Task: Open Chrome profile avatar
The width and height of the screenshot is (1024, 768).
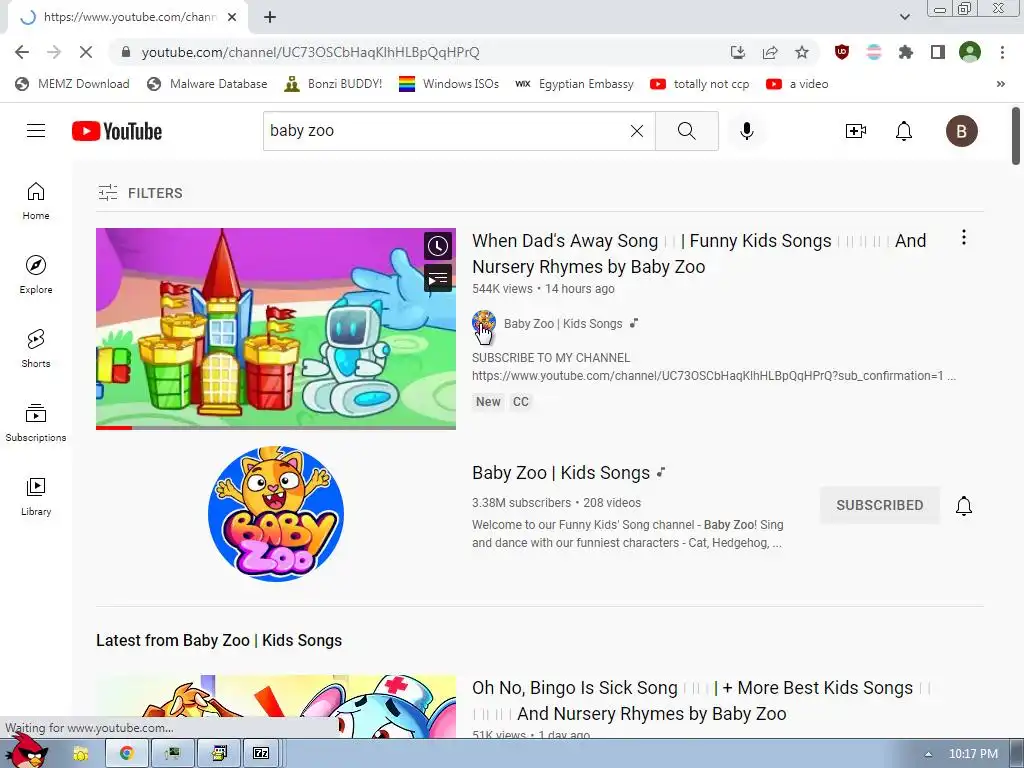Action: tap(970, 52)
